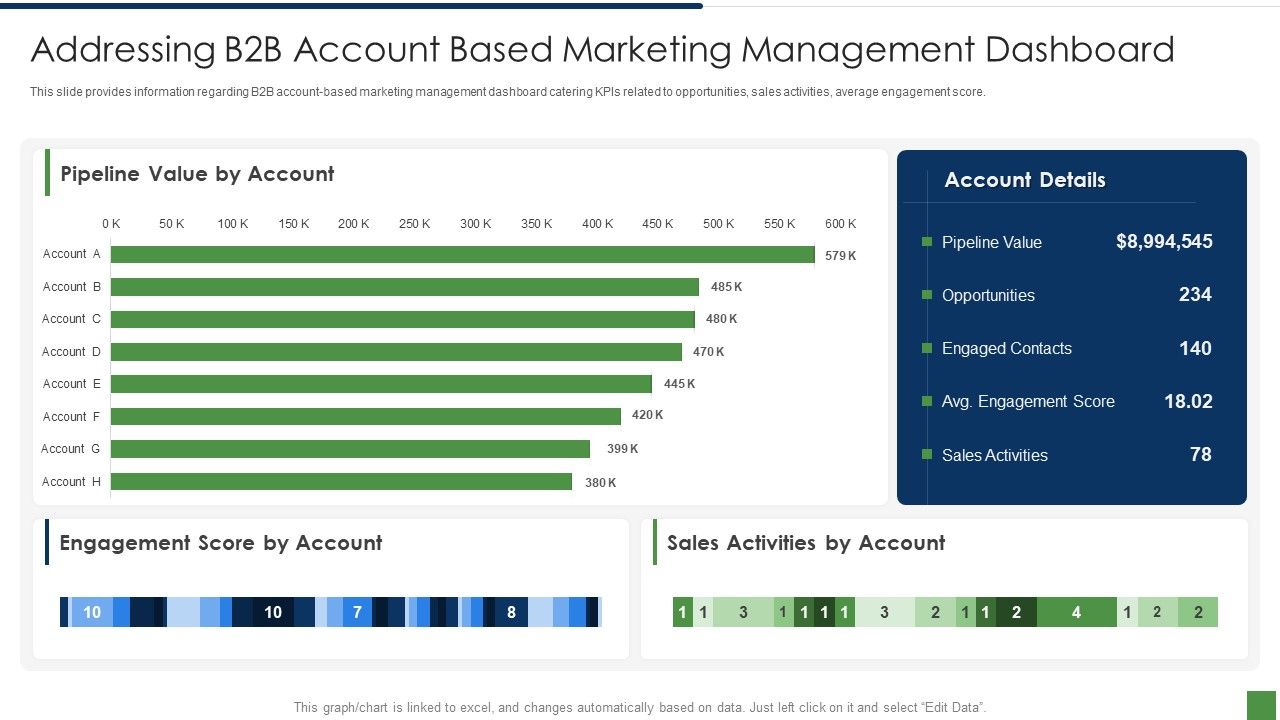This screenshot has width=1280, height=720.
Task: Select the Account B pipeline bar
Action: 405,287
